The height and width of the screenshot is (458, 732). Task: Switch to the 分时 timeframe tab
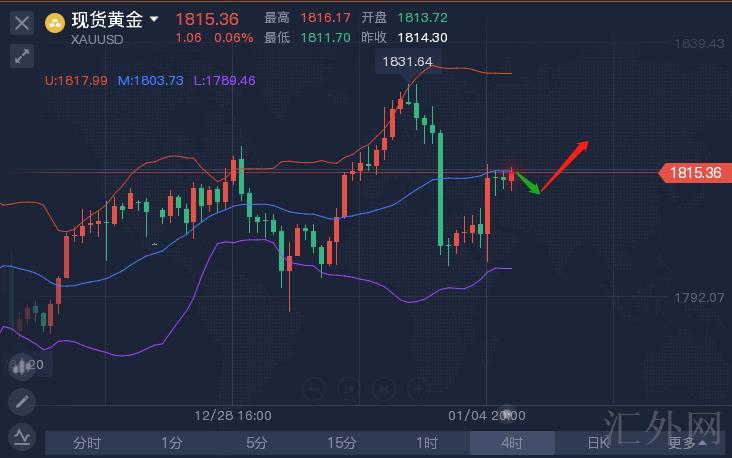[x=87, y=443]
